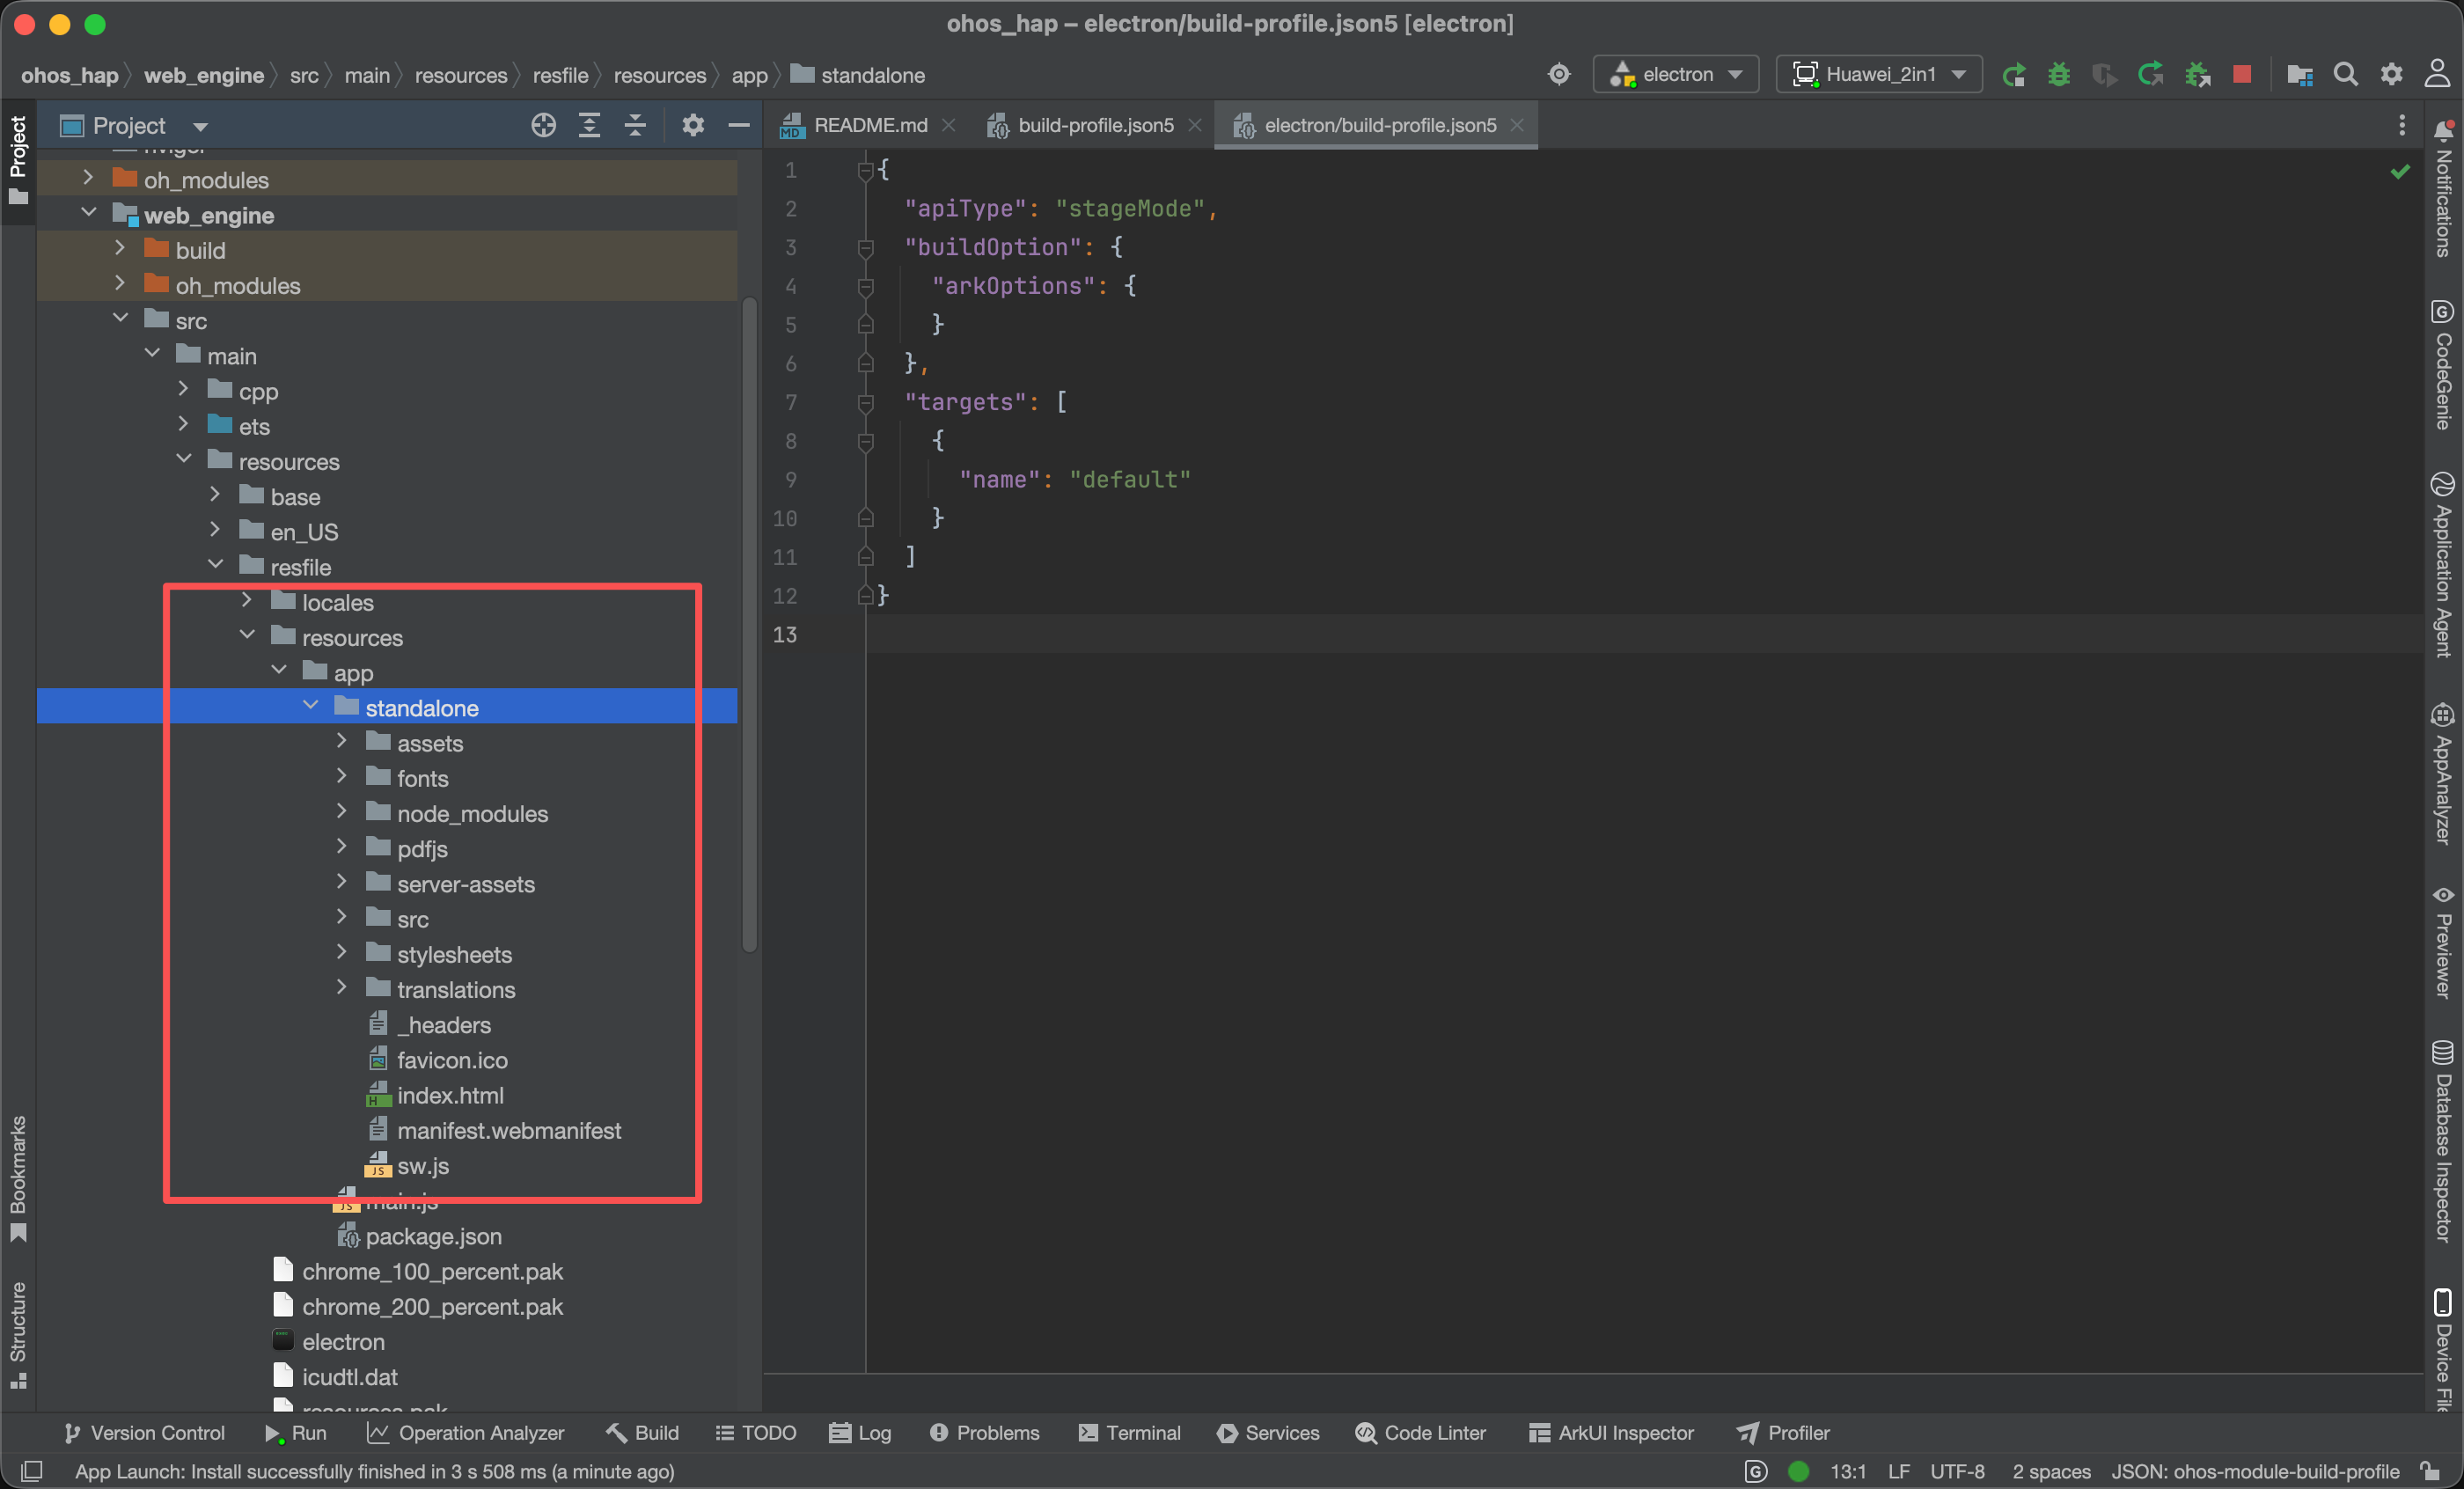Click the red Stop button icon
Screen dimensions: 2464x1489
(2242, 75)
